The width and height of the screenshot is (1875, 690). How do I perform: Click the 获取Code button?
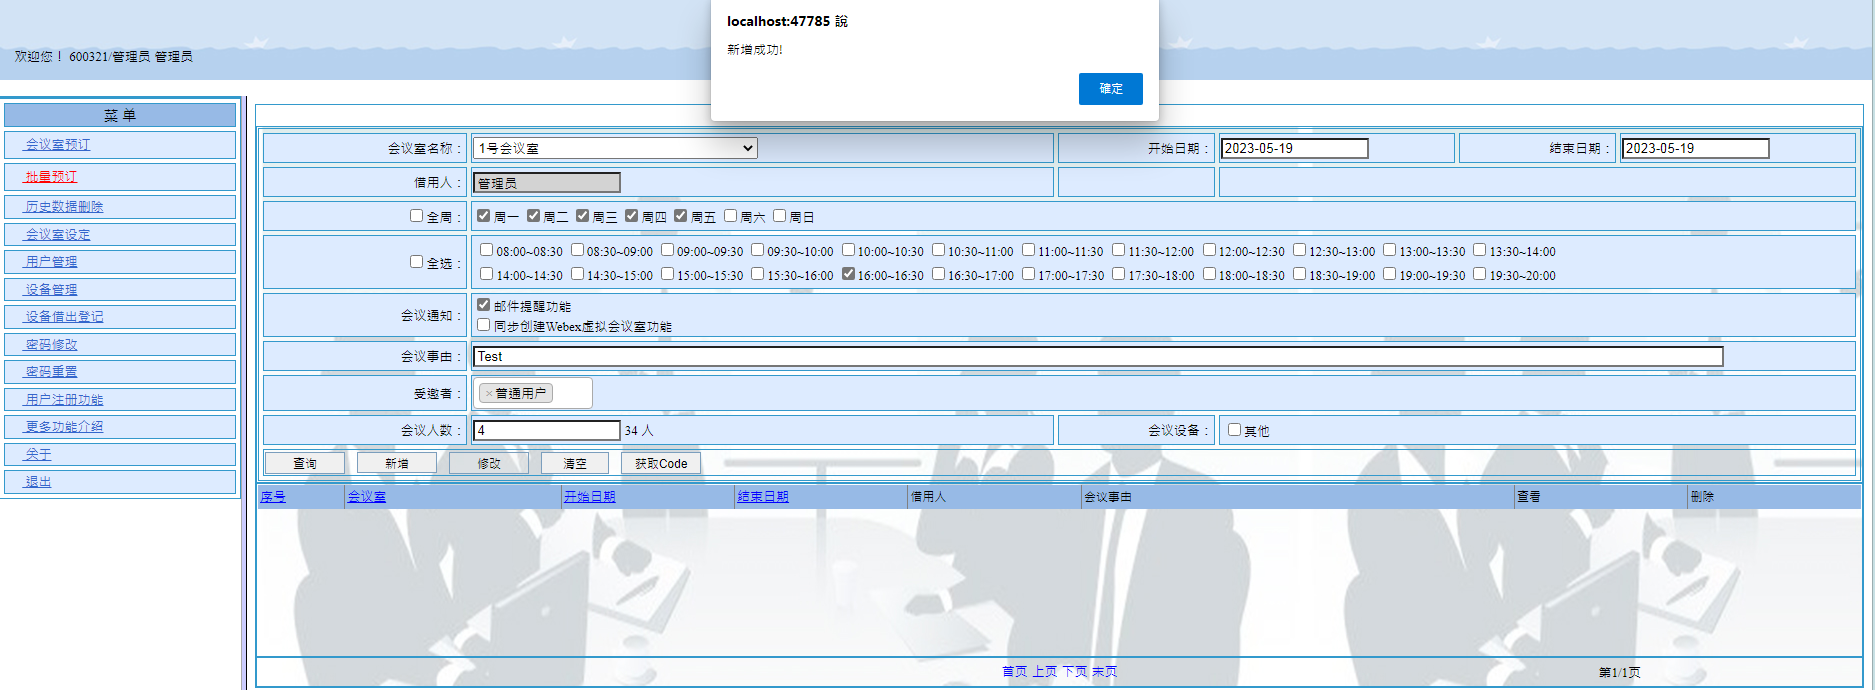coord(661,464)
